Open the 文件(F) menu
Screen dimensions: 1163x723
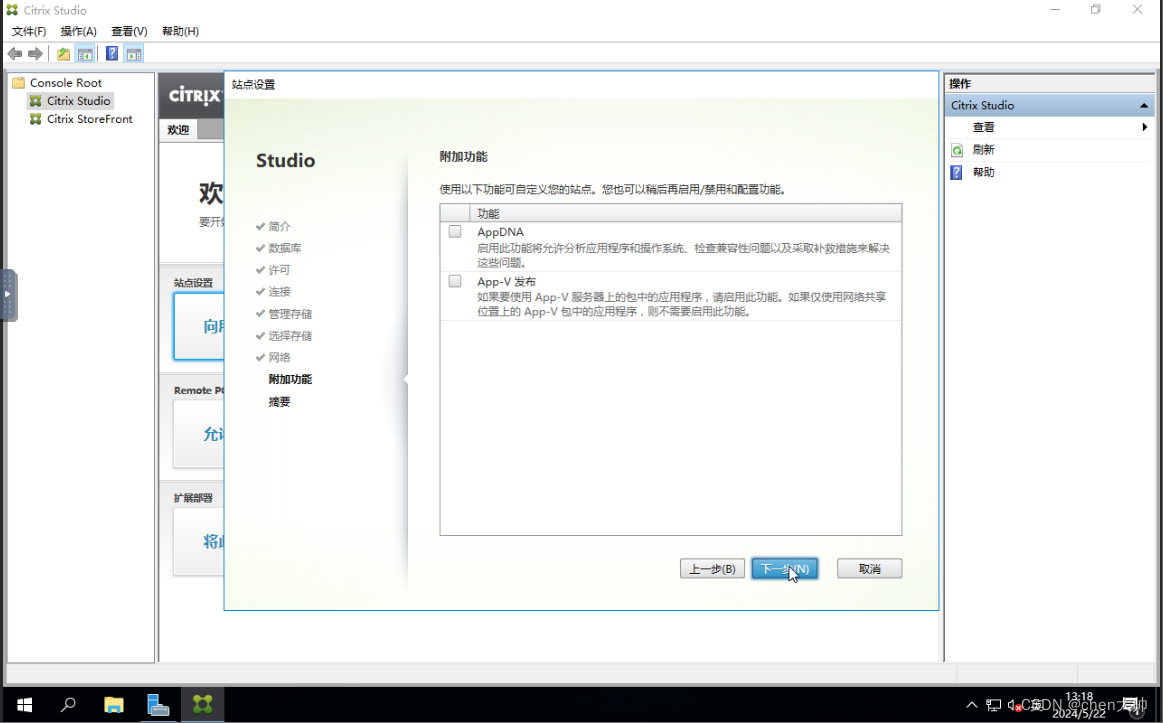click(x=29, y=31)
